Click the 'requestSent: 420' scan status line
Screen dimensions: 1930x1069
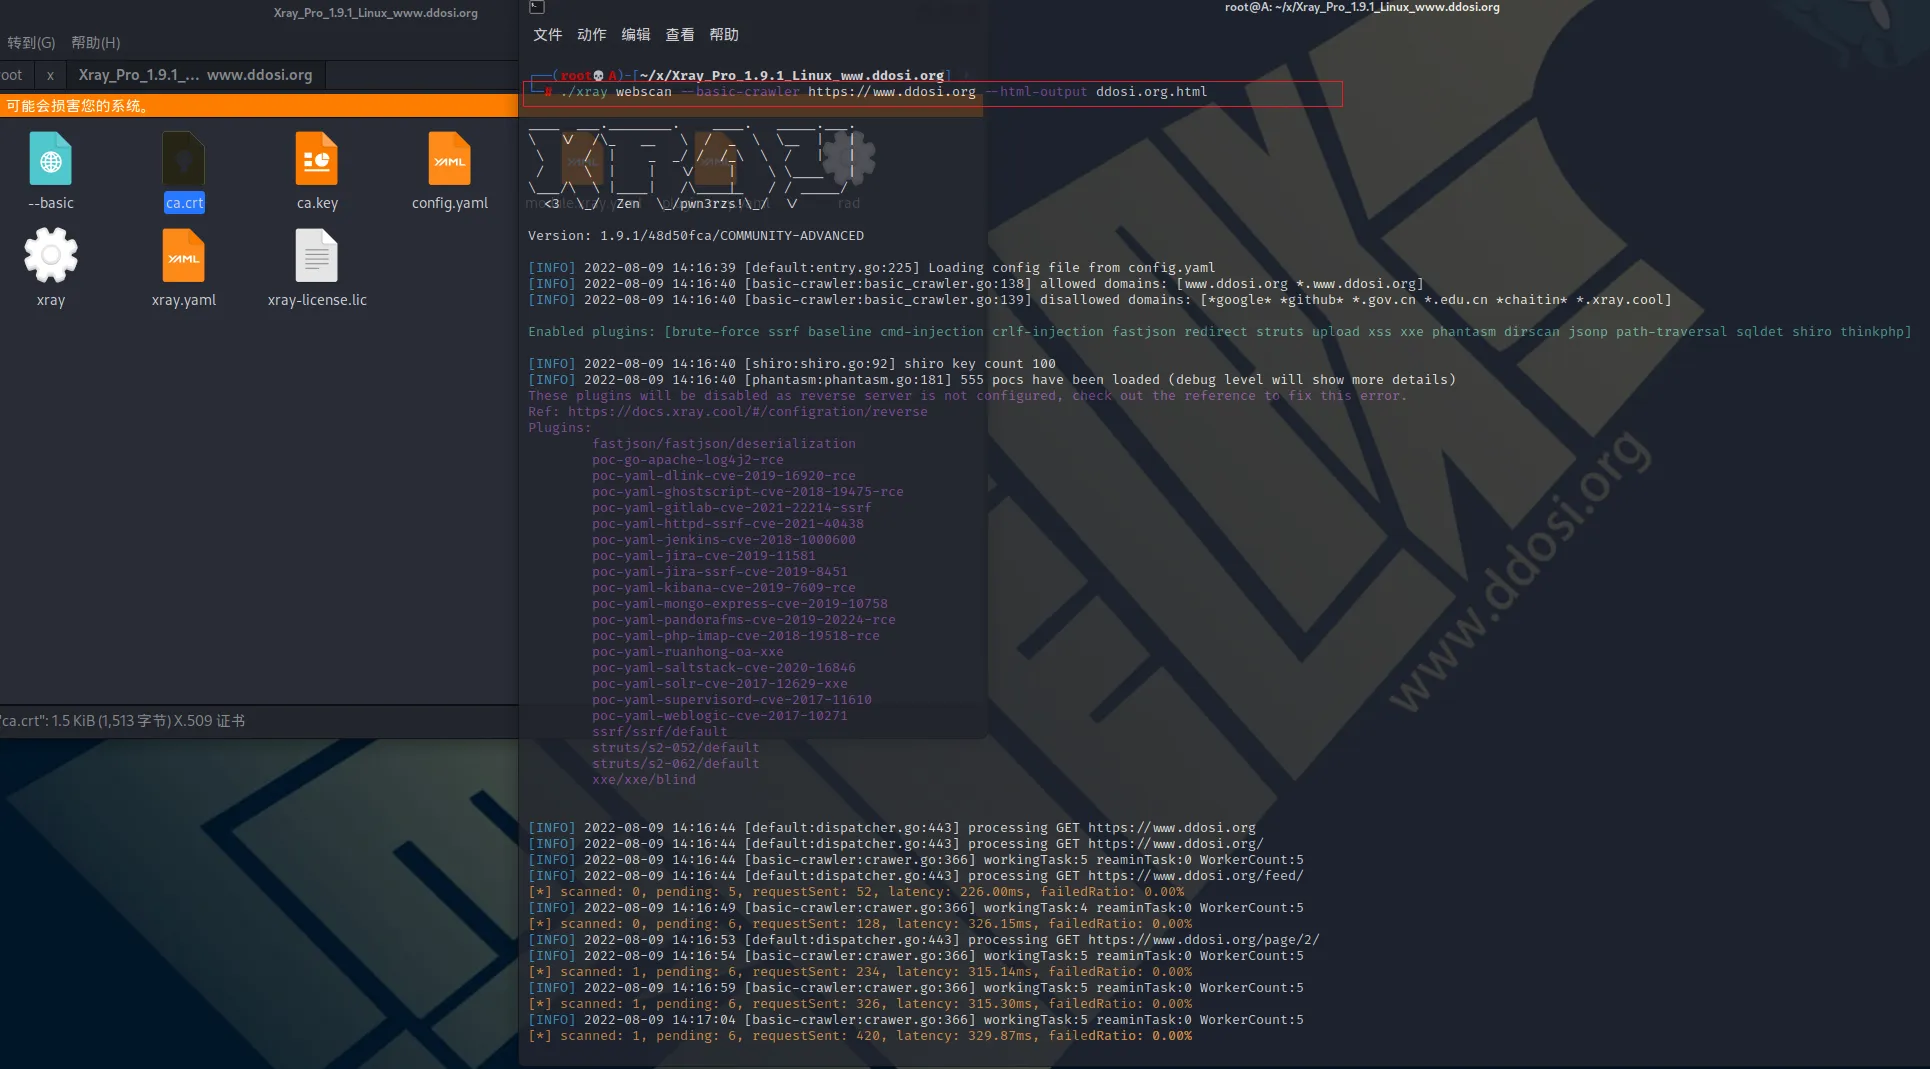[x=859, y=1036]
